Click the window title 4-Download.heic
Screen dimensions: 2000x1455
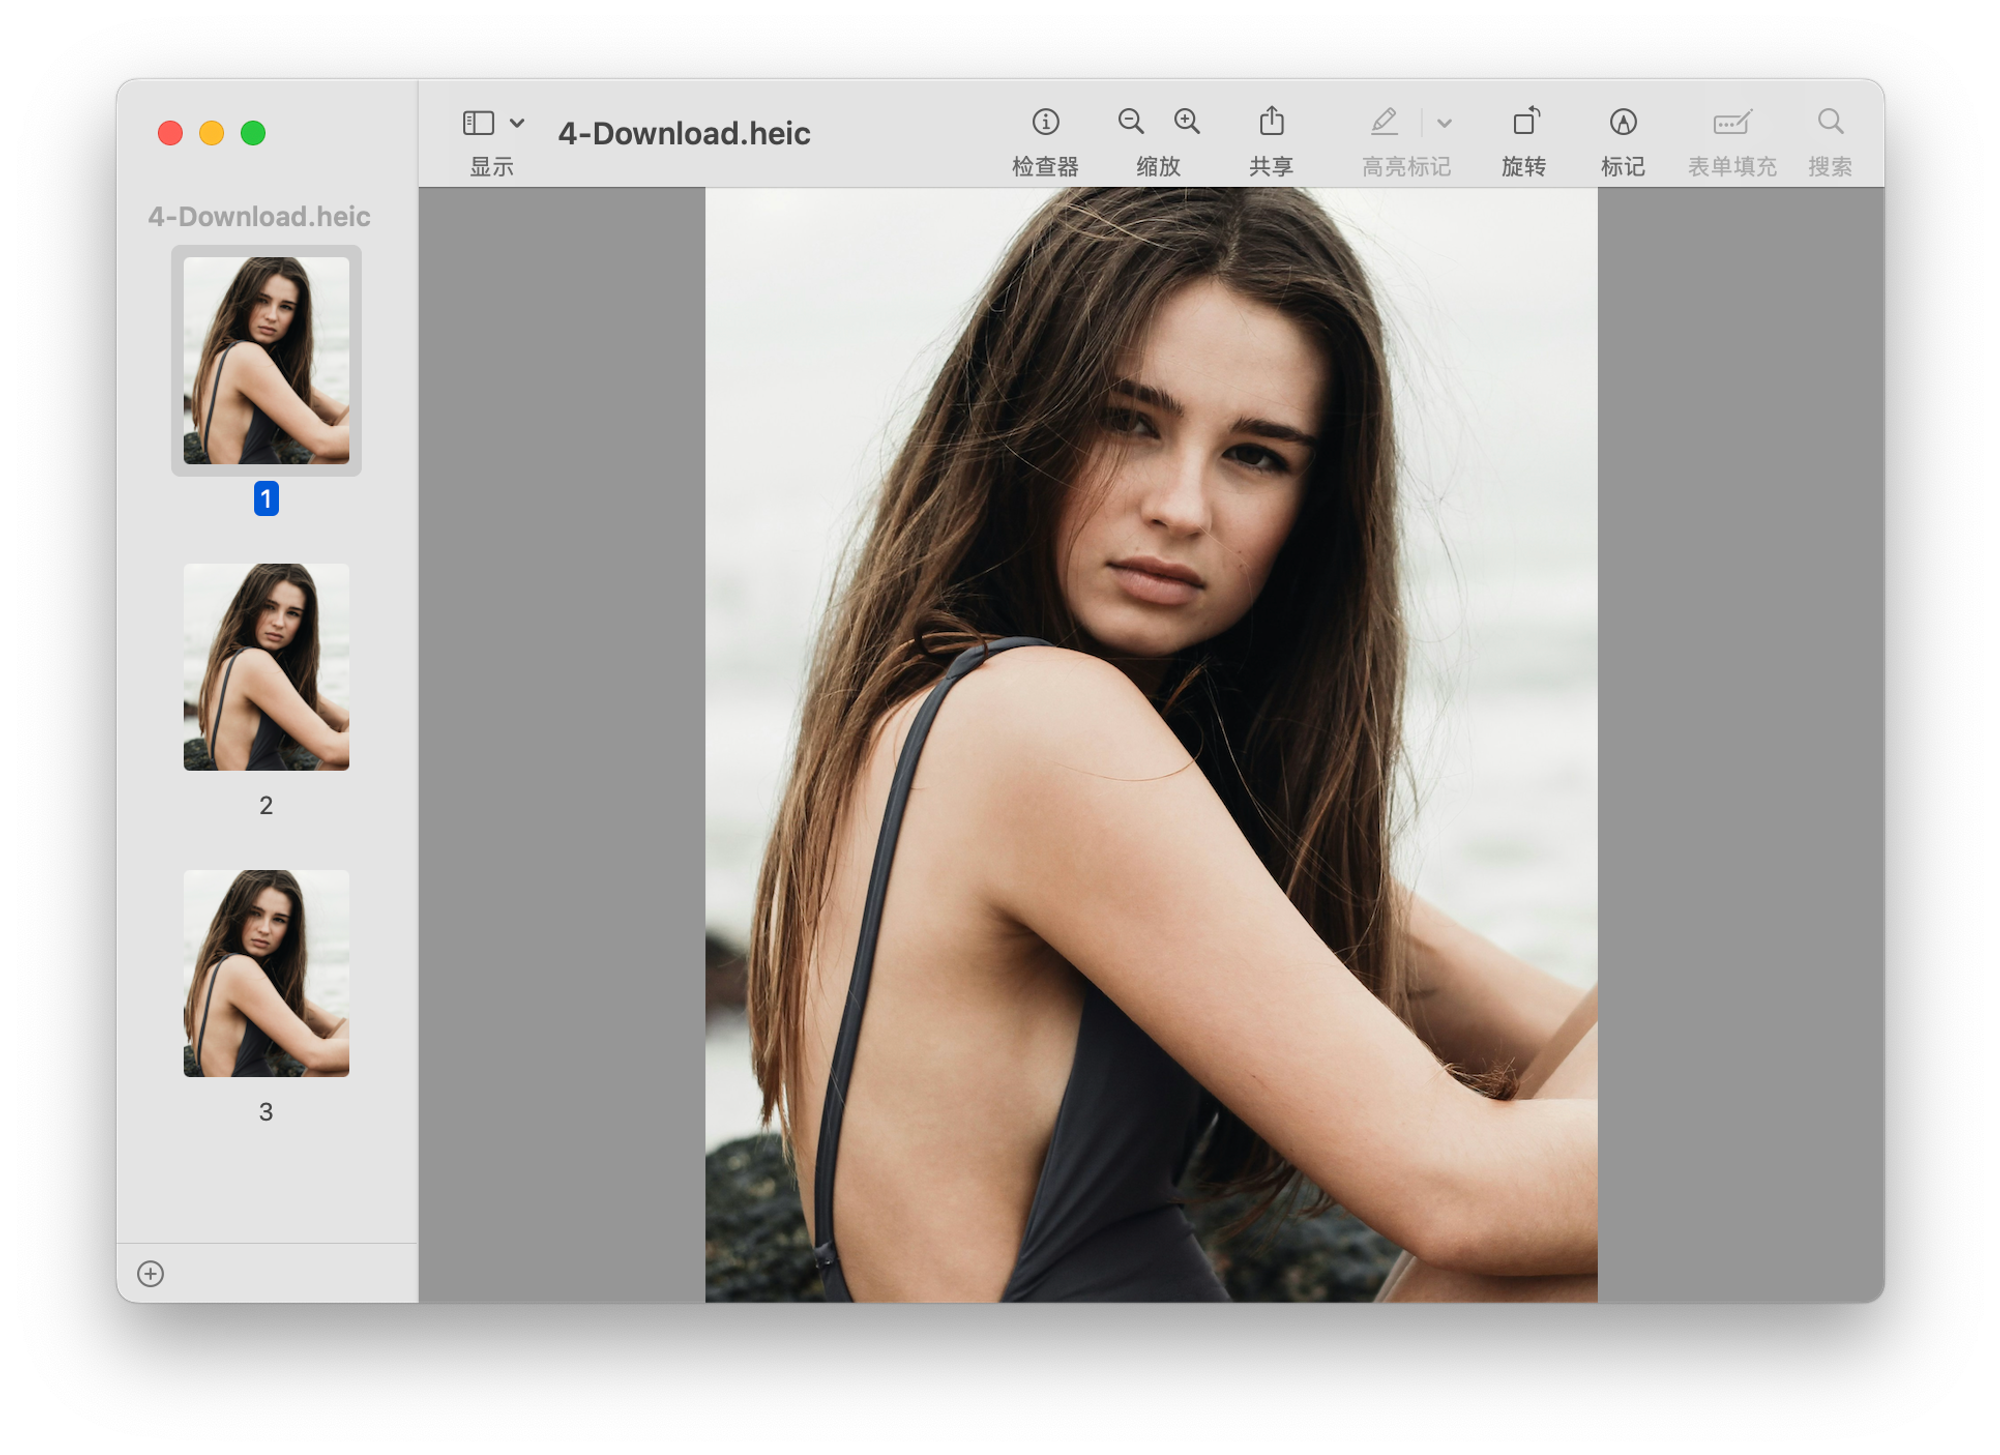[684, 133]
